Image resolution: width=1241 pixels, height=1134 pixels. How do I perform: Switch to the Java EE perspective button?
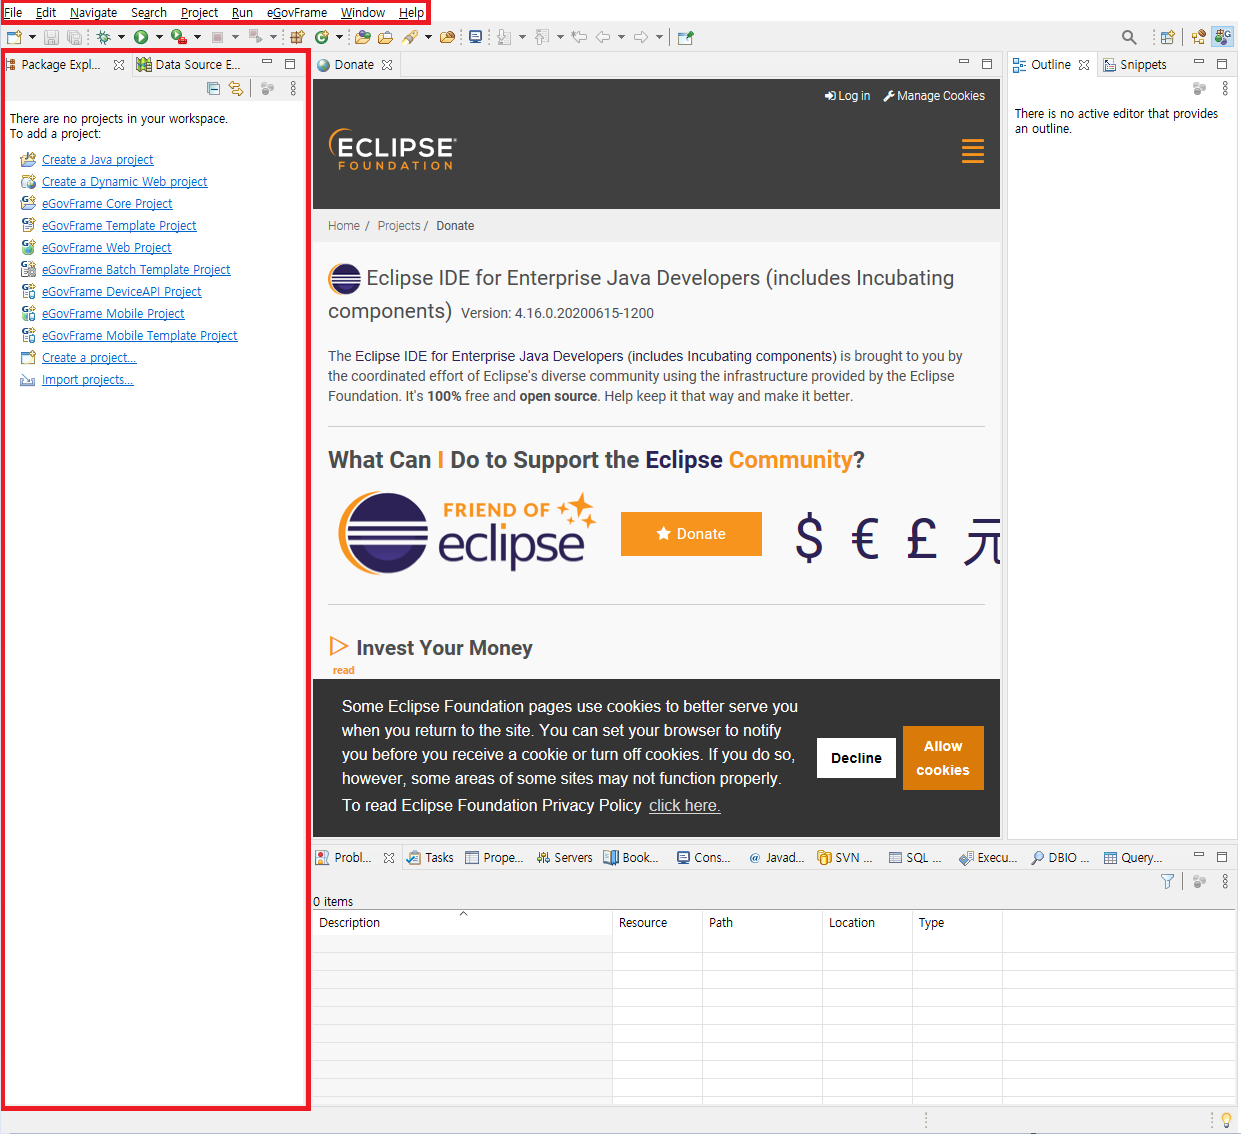click(x=1198, y=37)
